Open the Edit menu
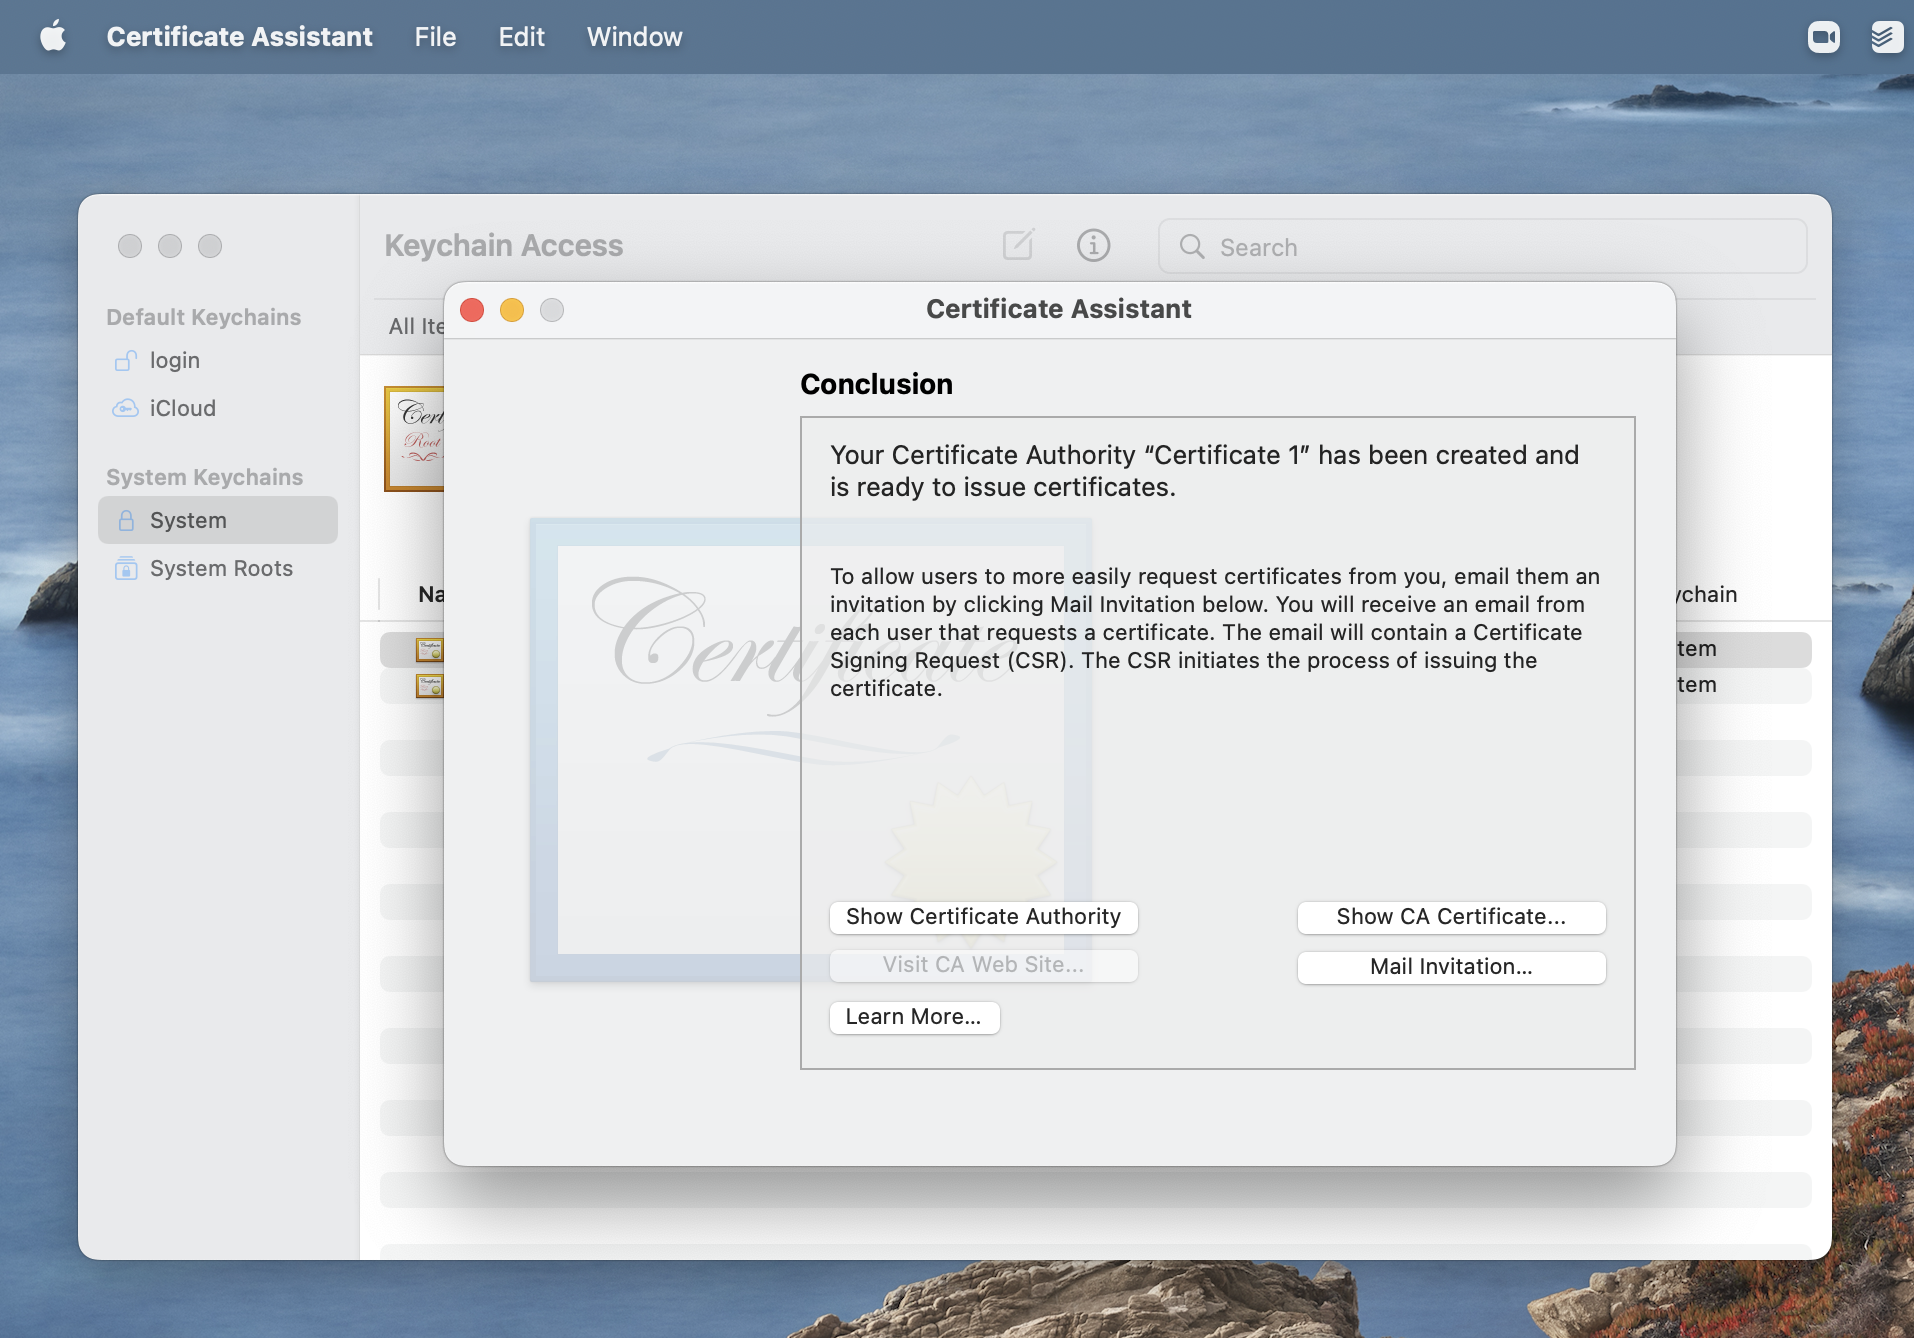The width and height of the screenshot is (1914, 1338). pos(521,37)
